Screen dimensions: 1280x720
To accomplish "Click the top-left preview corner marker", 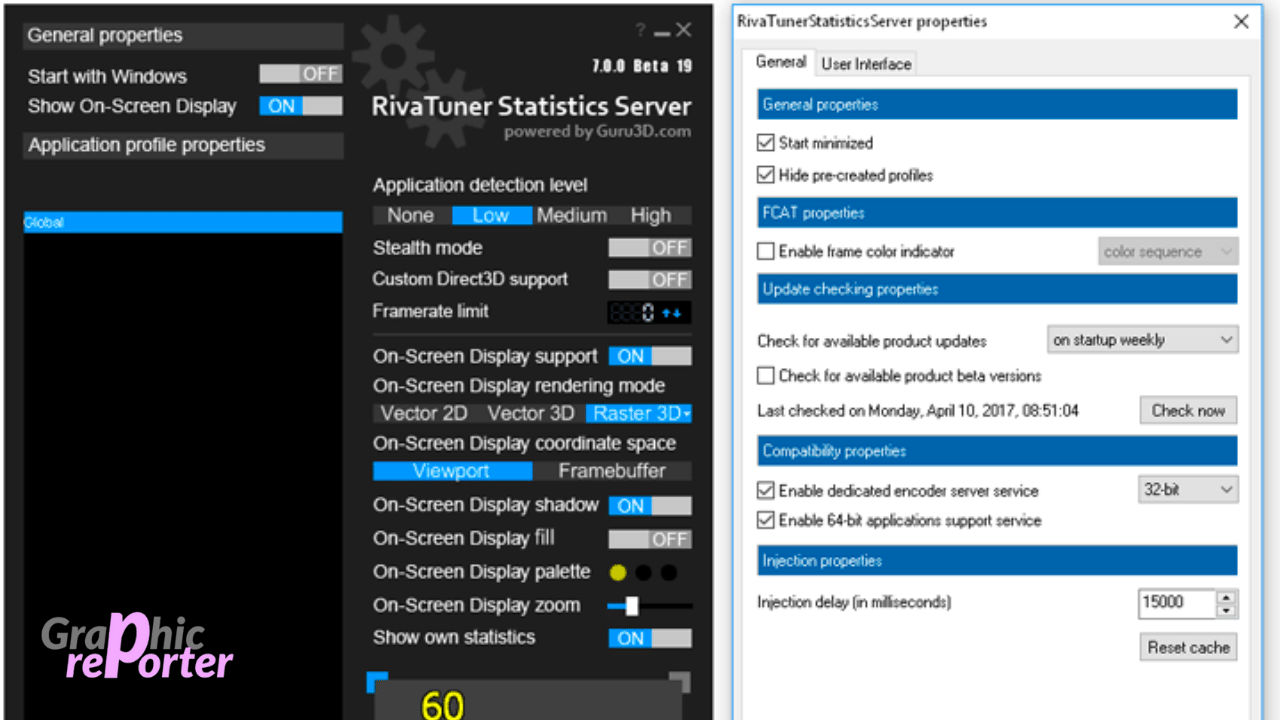I will coord(377,682).
